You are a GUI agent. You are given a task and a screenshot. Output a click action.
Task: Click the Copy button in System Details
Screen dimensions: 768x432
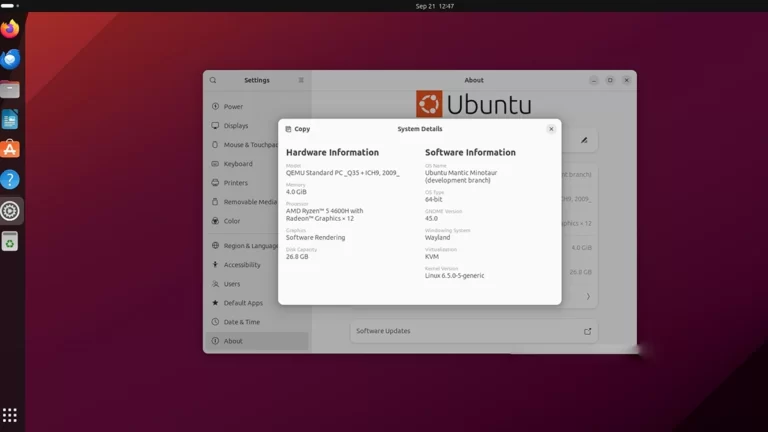(298, 129)
